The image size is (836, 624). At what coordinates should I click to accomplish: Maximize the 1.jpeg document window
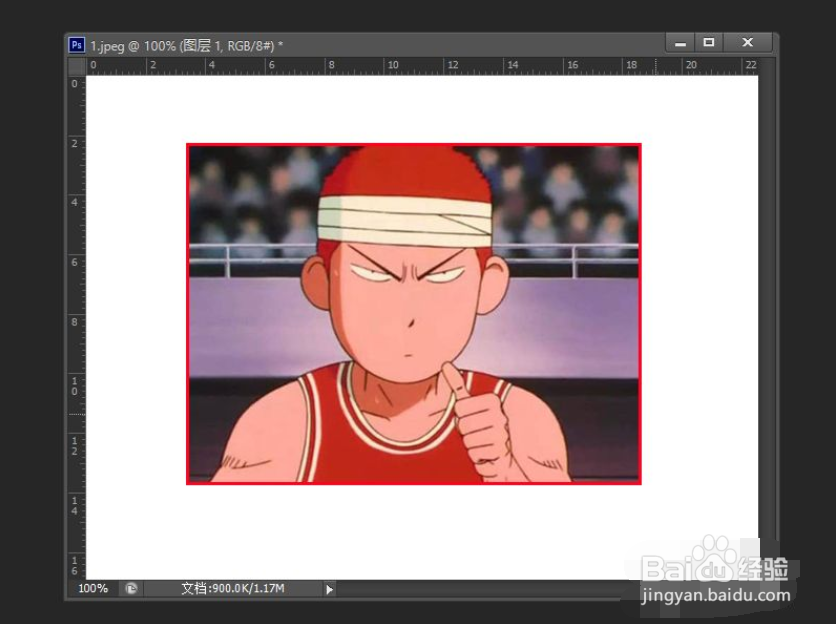709,43
